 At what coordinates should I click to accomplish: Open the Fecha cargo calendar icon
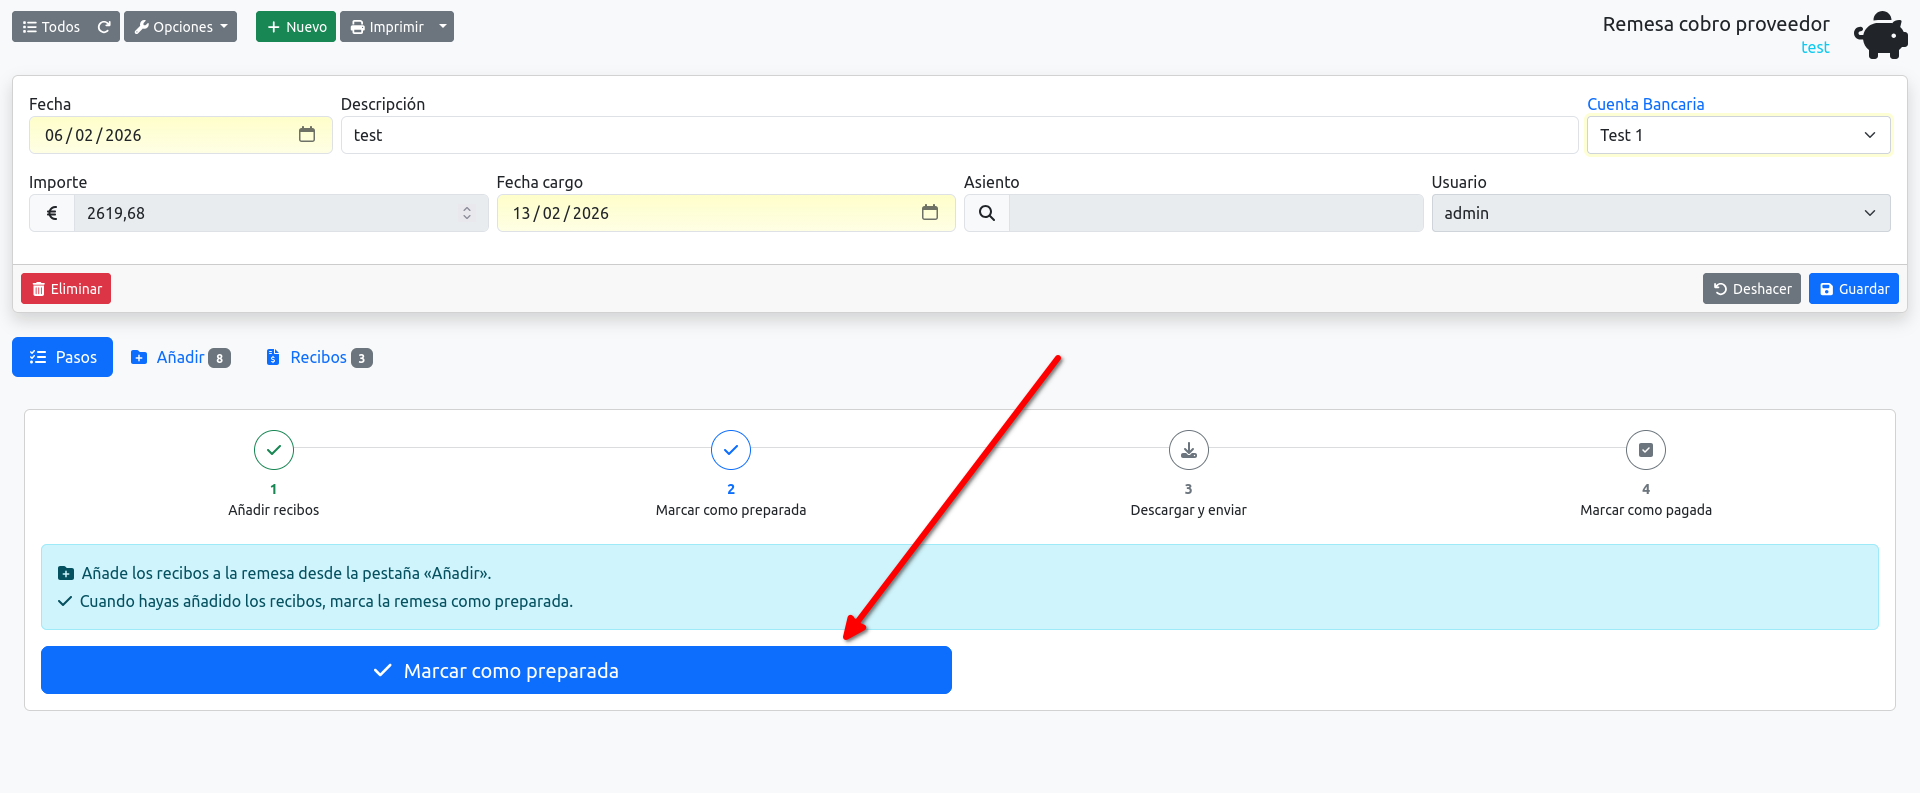(930, 212)
